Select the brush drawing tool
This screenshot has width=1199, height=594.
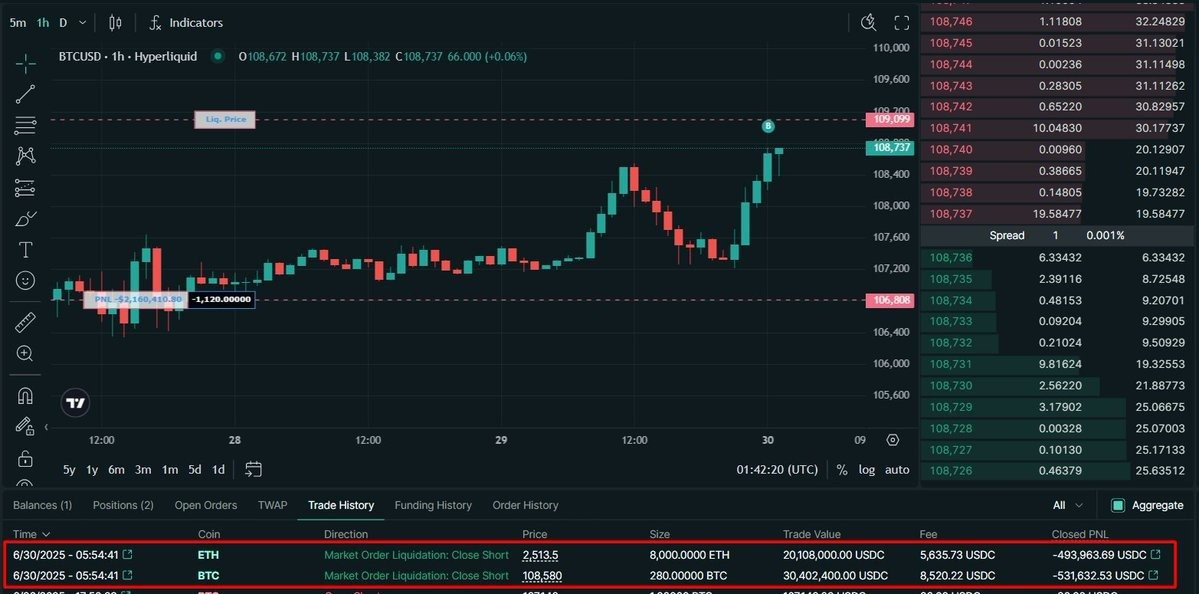click(25, 219)
